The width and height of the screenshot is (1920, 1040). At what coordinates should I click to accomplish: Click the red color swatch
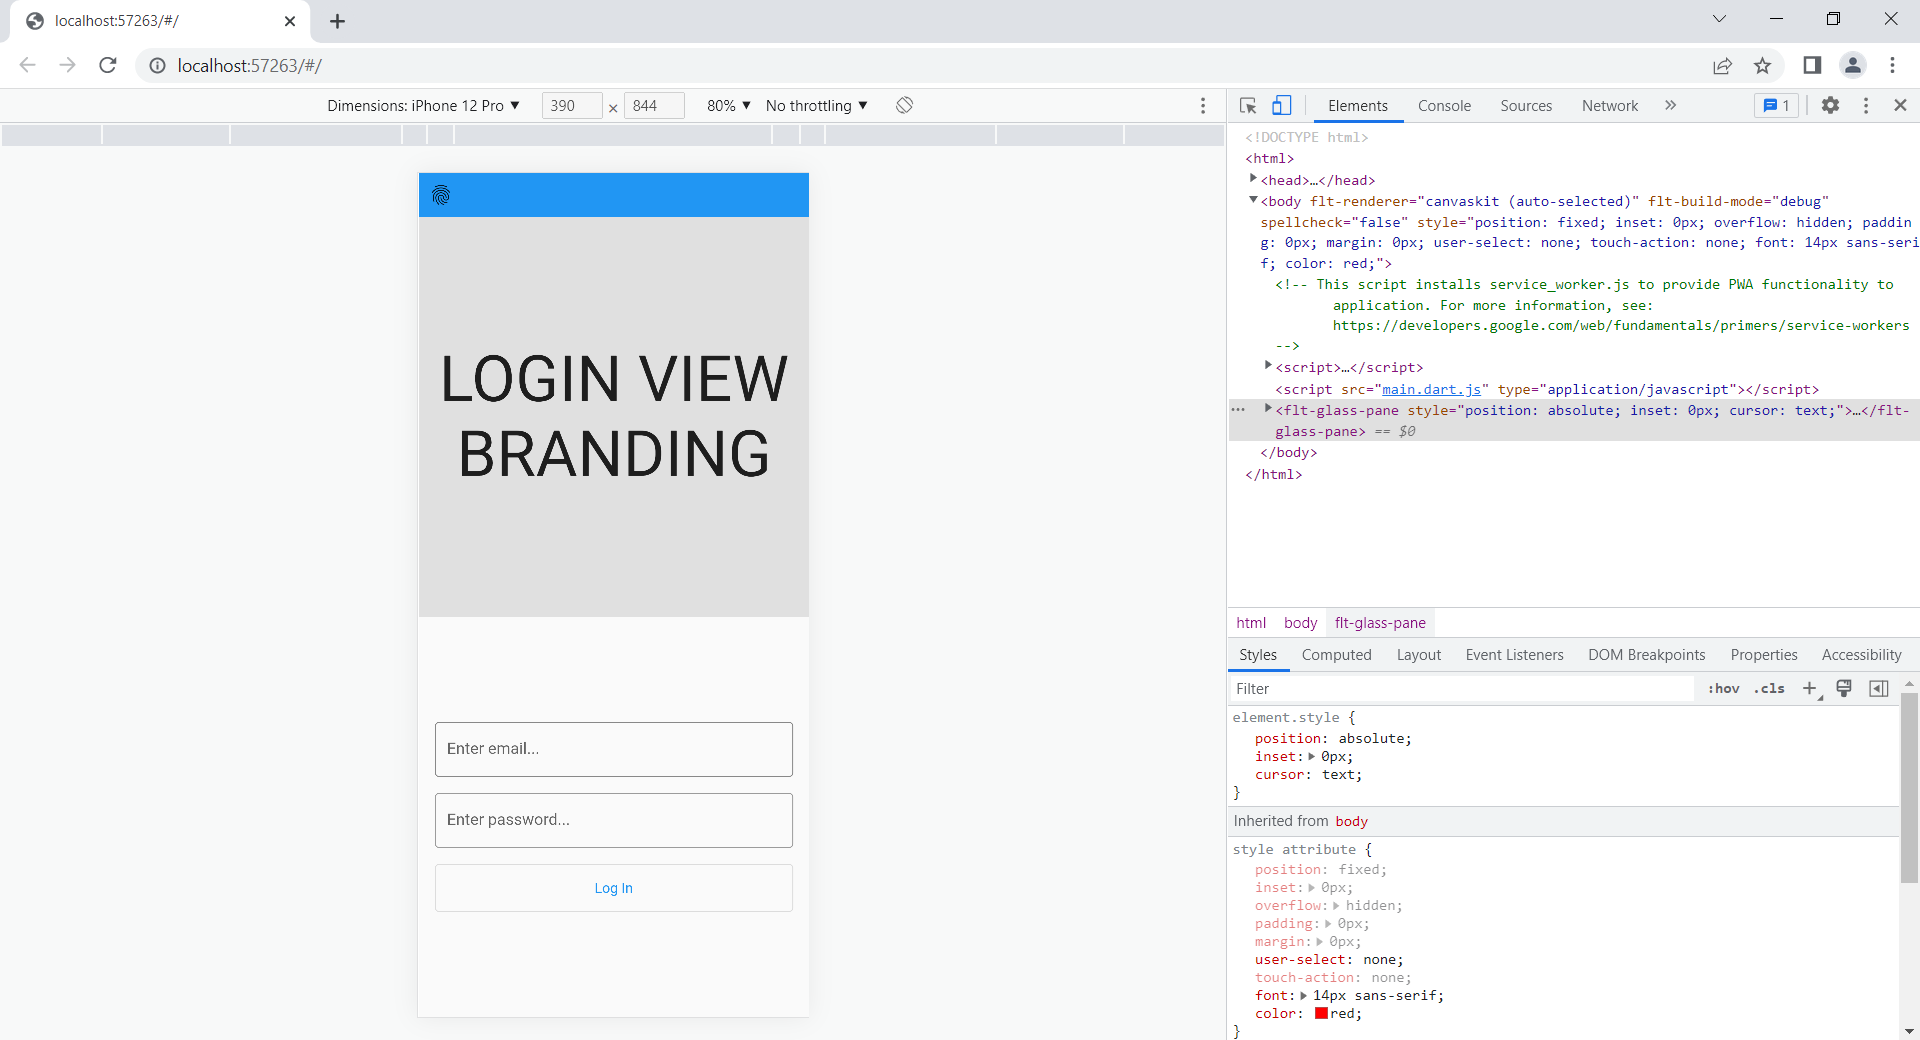[x=1321, y=1013]
